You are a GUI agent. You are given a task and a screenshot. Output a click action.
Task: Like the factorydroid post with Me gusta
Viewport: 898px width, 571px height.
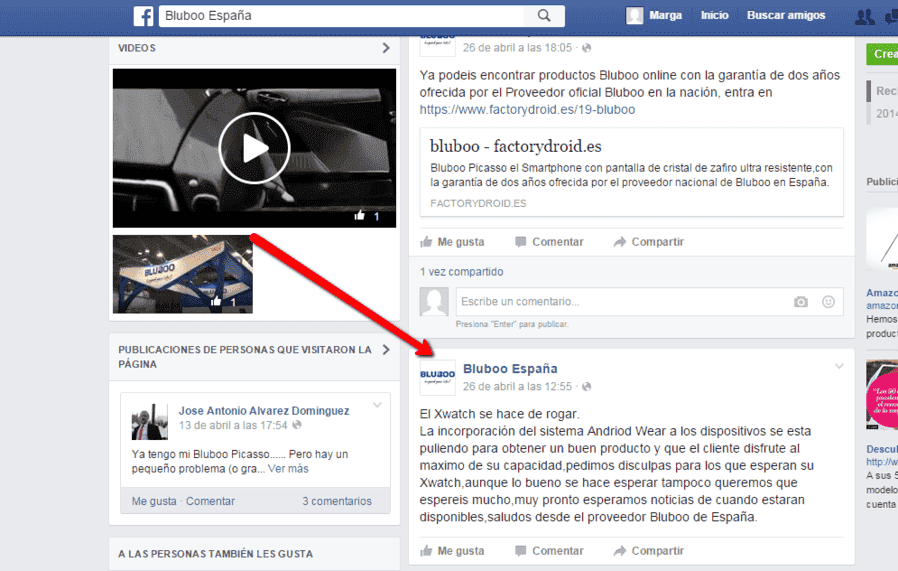[x=452, y=242]
